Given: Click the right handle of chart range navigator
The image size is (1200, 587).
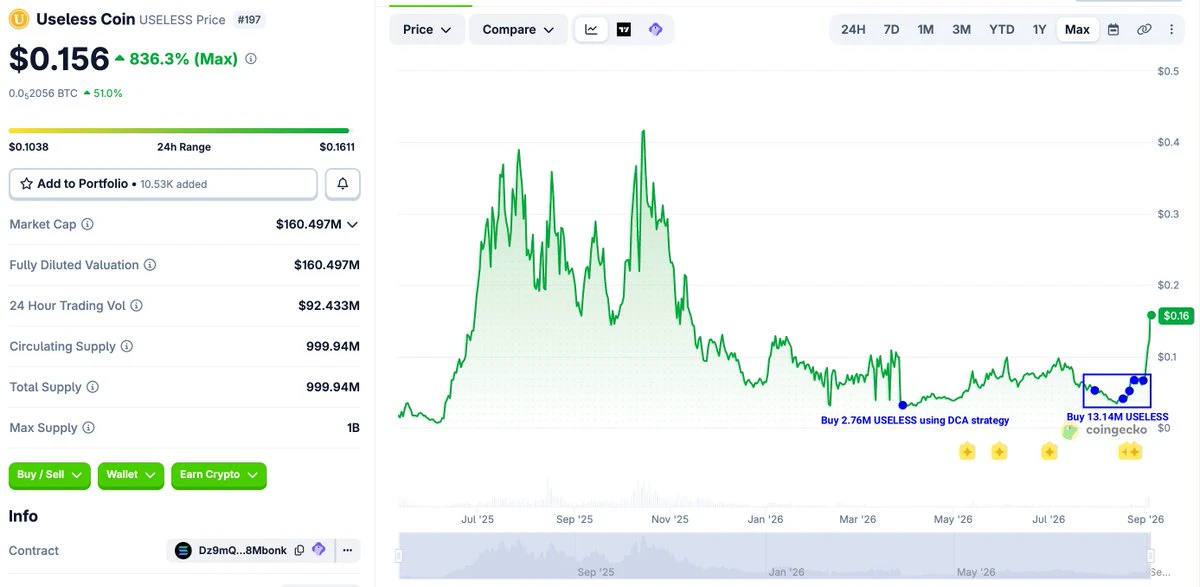Looking at the screenshot, I should tap(1151, 555).
